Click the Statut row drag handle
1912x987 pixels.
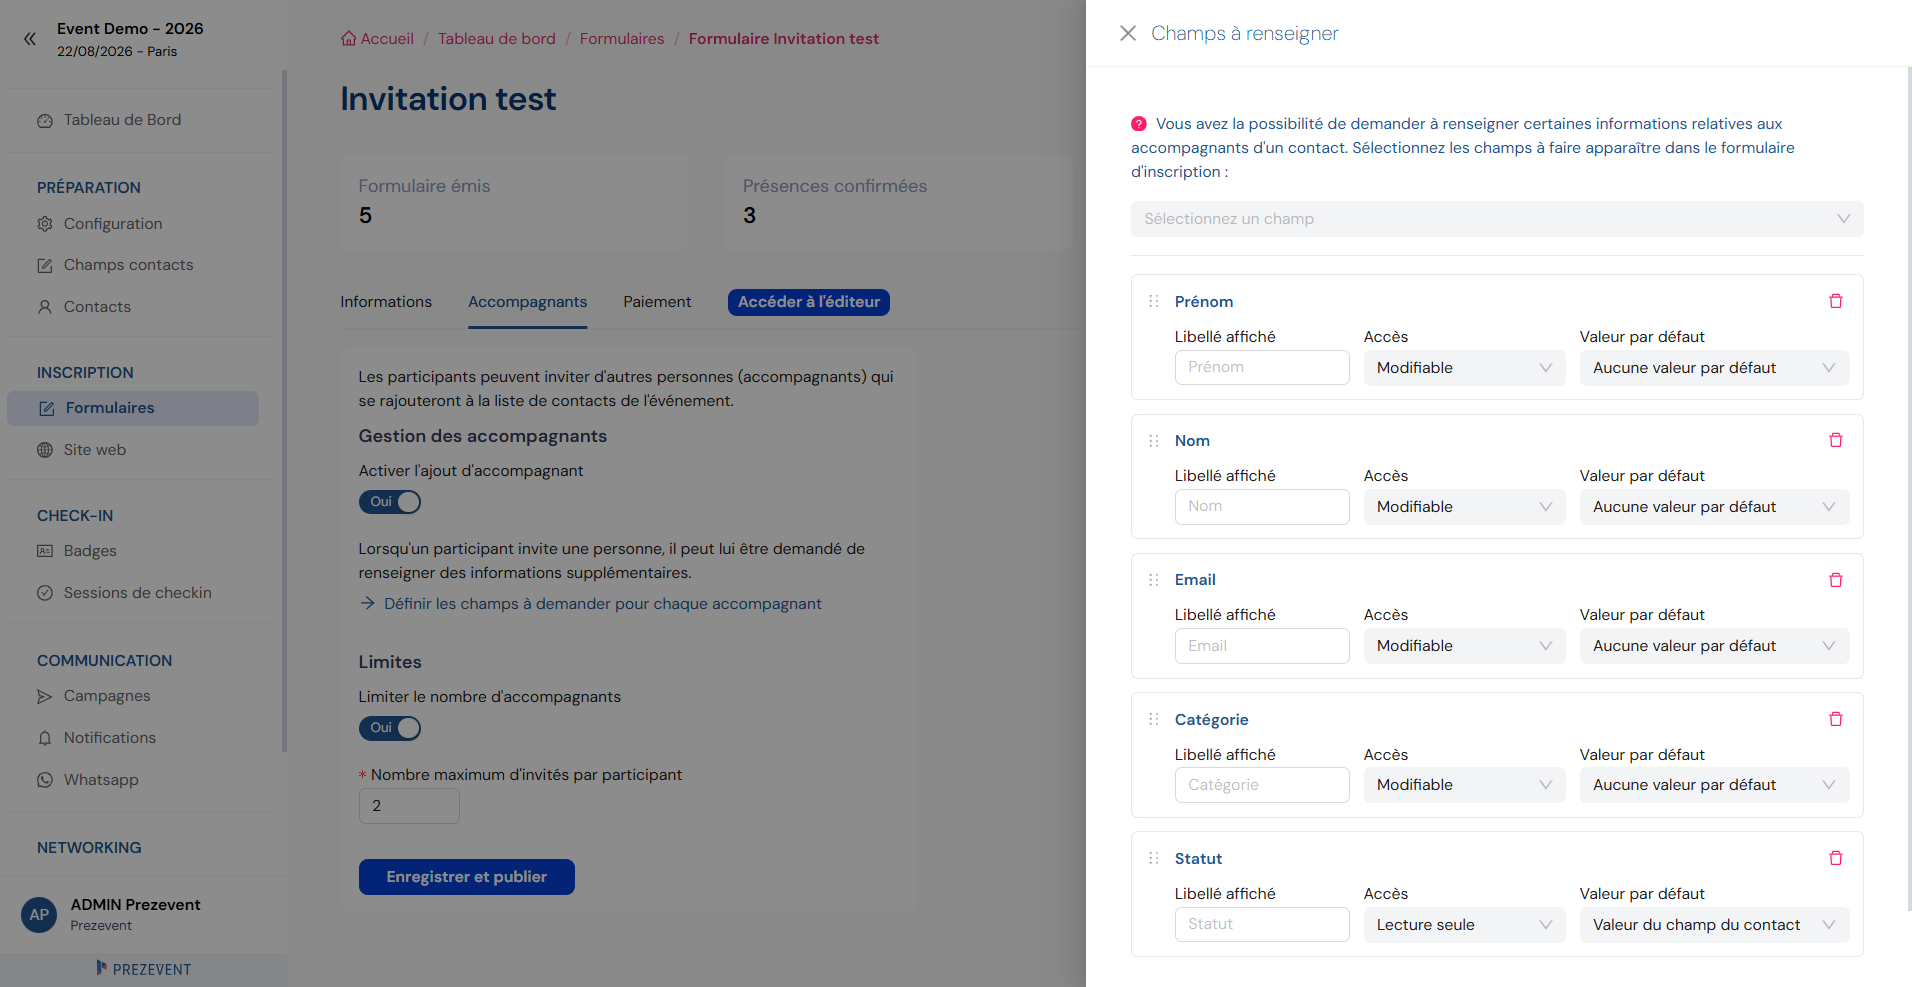tap(1154, 858)
